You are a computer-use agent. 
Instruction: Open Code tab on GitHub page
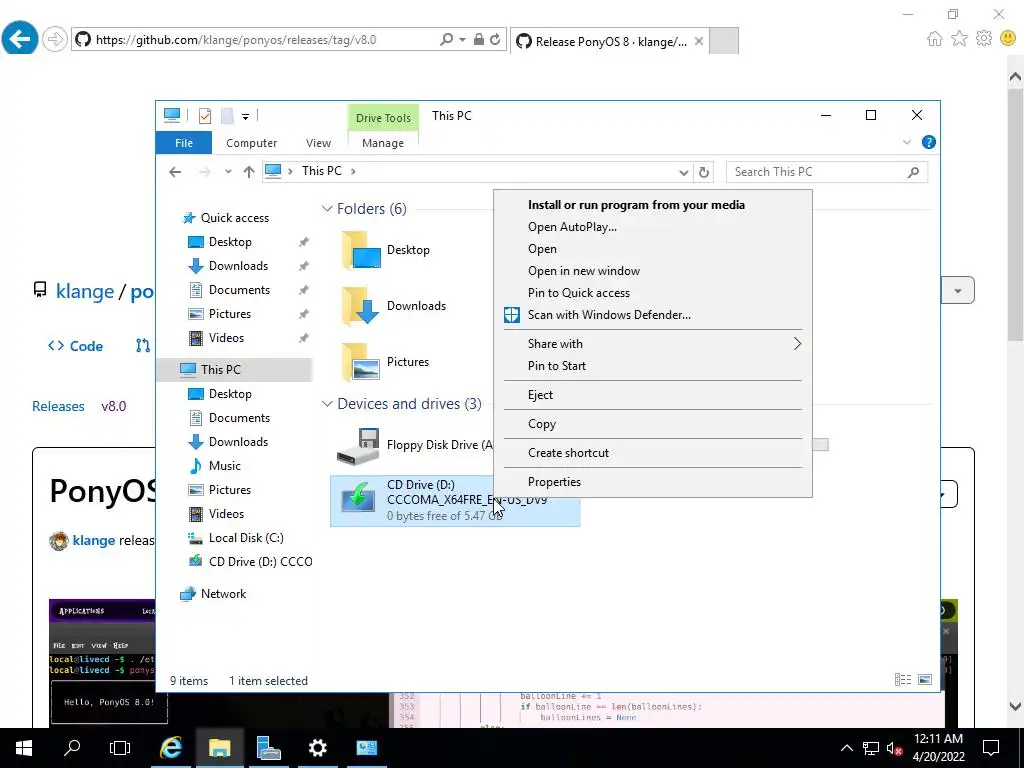click(x=76, y=346)
